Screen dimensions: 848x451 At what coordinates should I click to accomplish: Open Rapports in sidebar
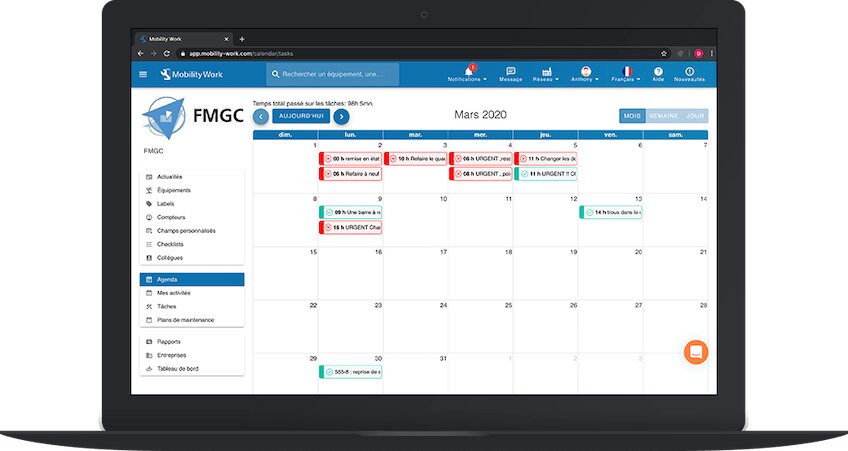point(191,342)
